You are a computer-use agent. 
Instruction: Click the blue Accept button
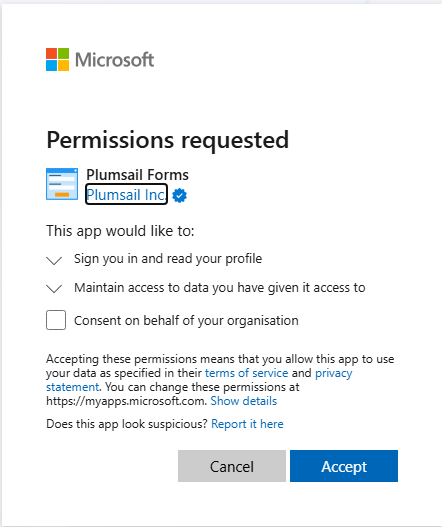(344, 466)
